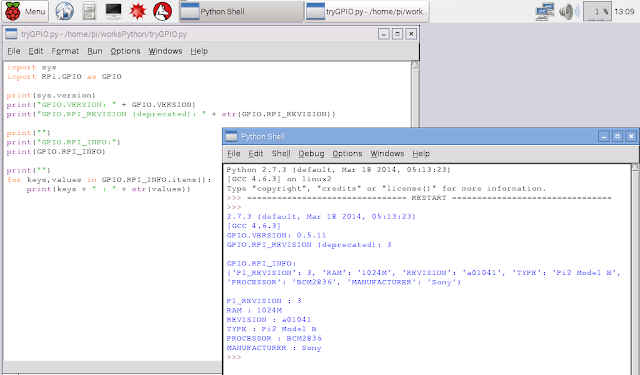This screenshot has width=640, height=375.
Task: Open Options menu in Python Shell
Action: [347, 154]
